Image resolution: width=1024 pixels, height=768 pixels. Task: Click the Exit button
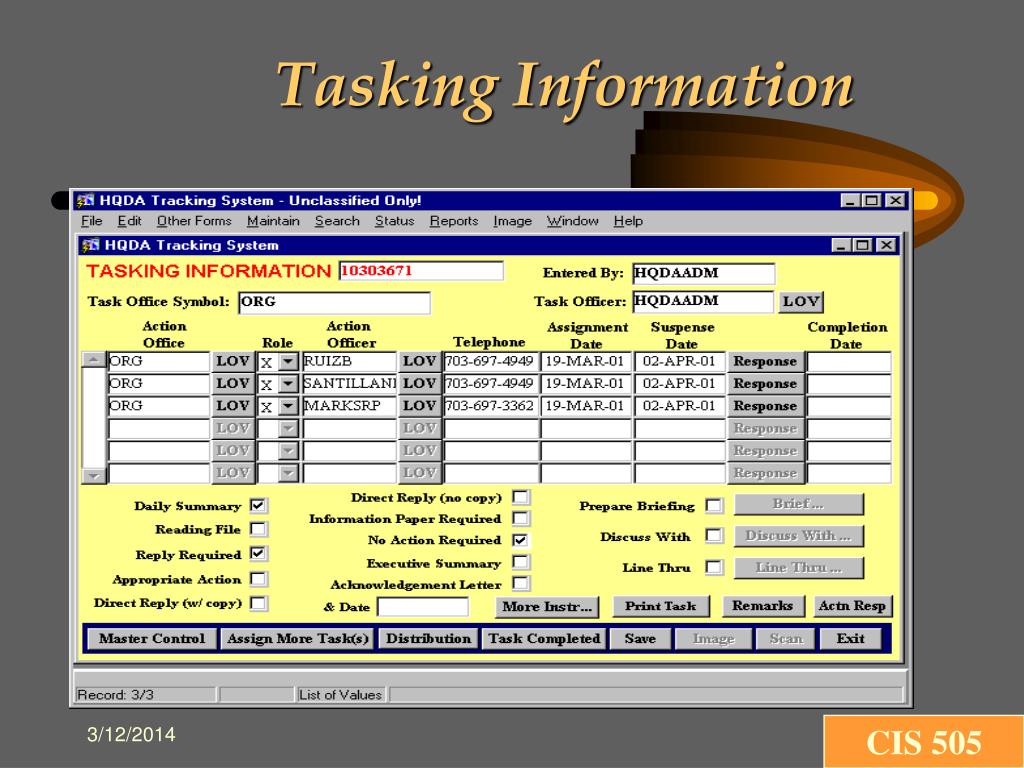[x=850, y=639]
